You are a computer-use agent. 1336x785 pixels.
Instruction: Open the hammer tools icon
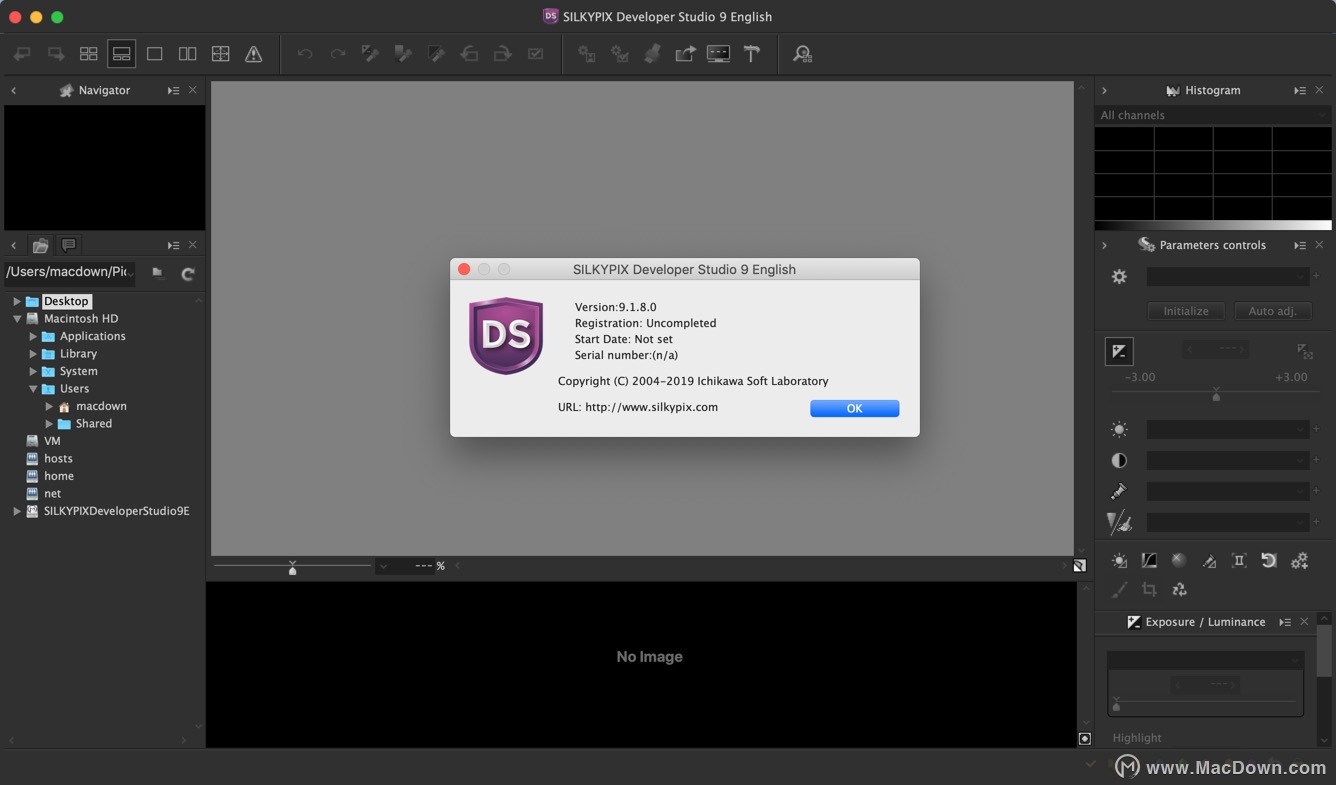point(751,54)
